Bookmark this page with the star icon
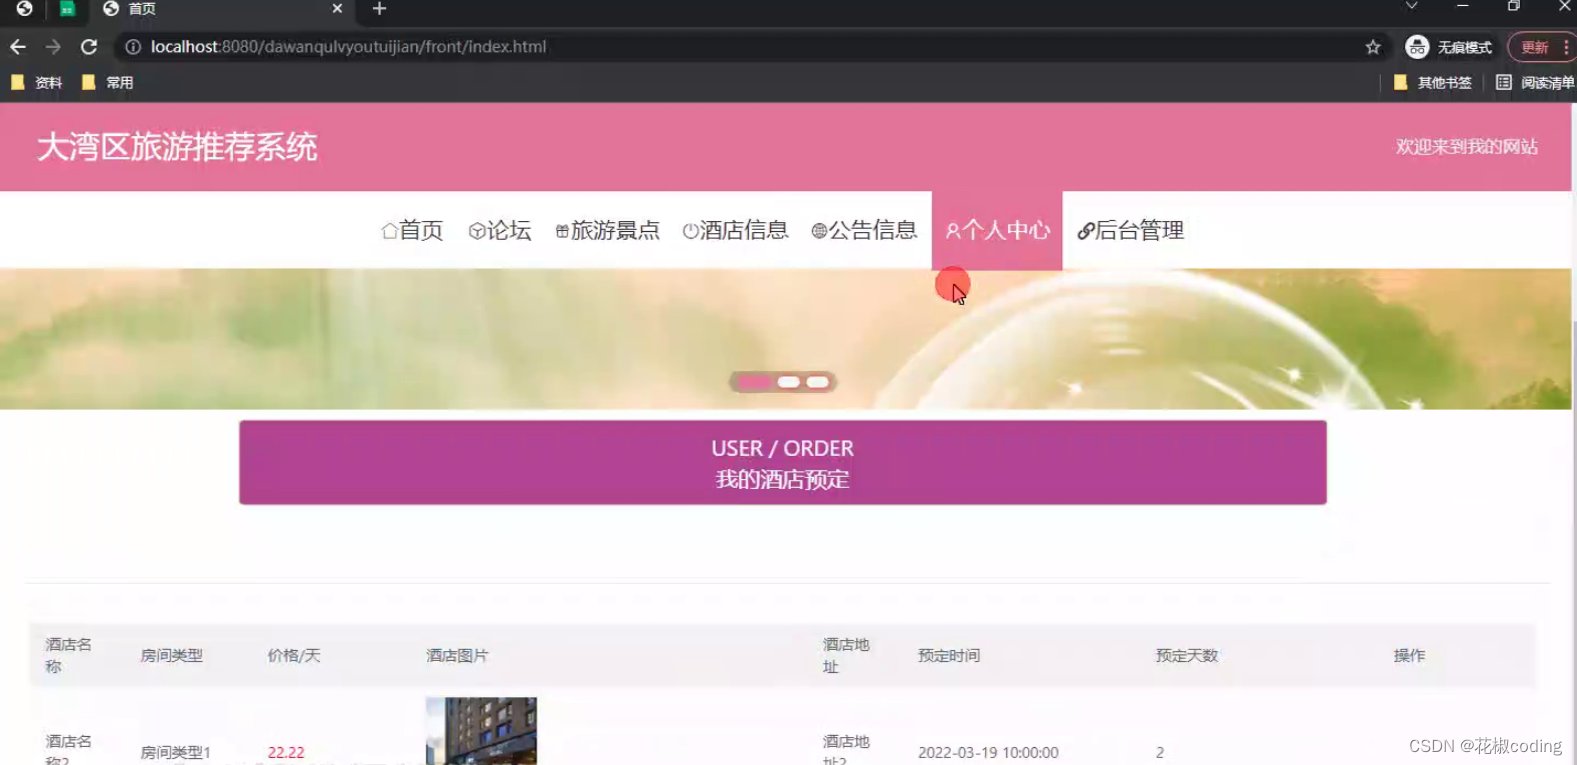1577x765 pixels. click(x=1373, y=47)
